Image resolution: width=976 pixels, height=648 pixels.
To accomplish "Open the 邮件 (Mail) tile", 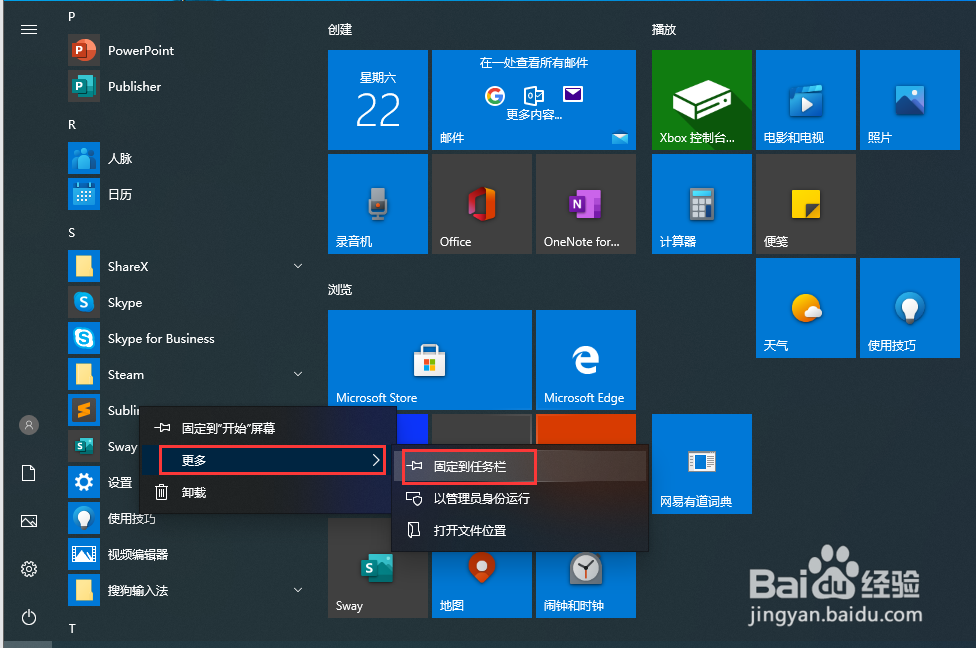I will (533, 100).
